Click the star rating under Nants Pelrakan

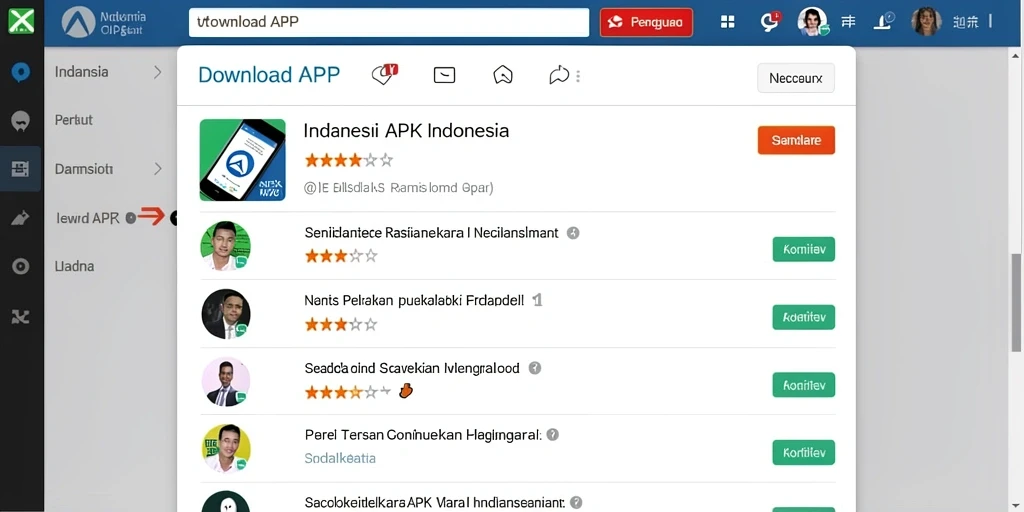coord(341,325)
